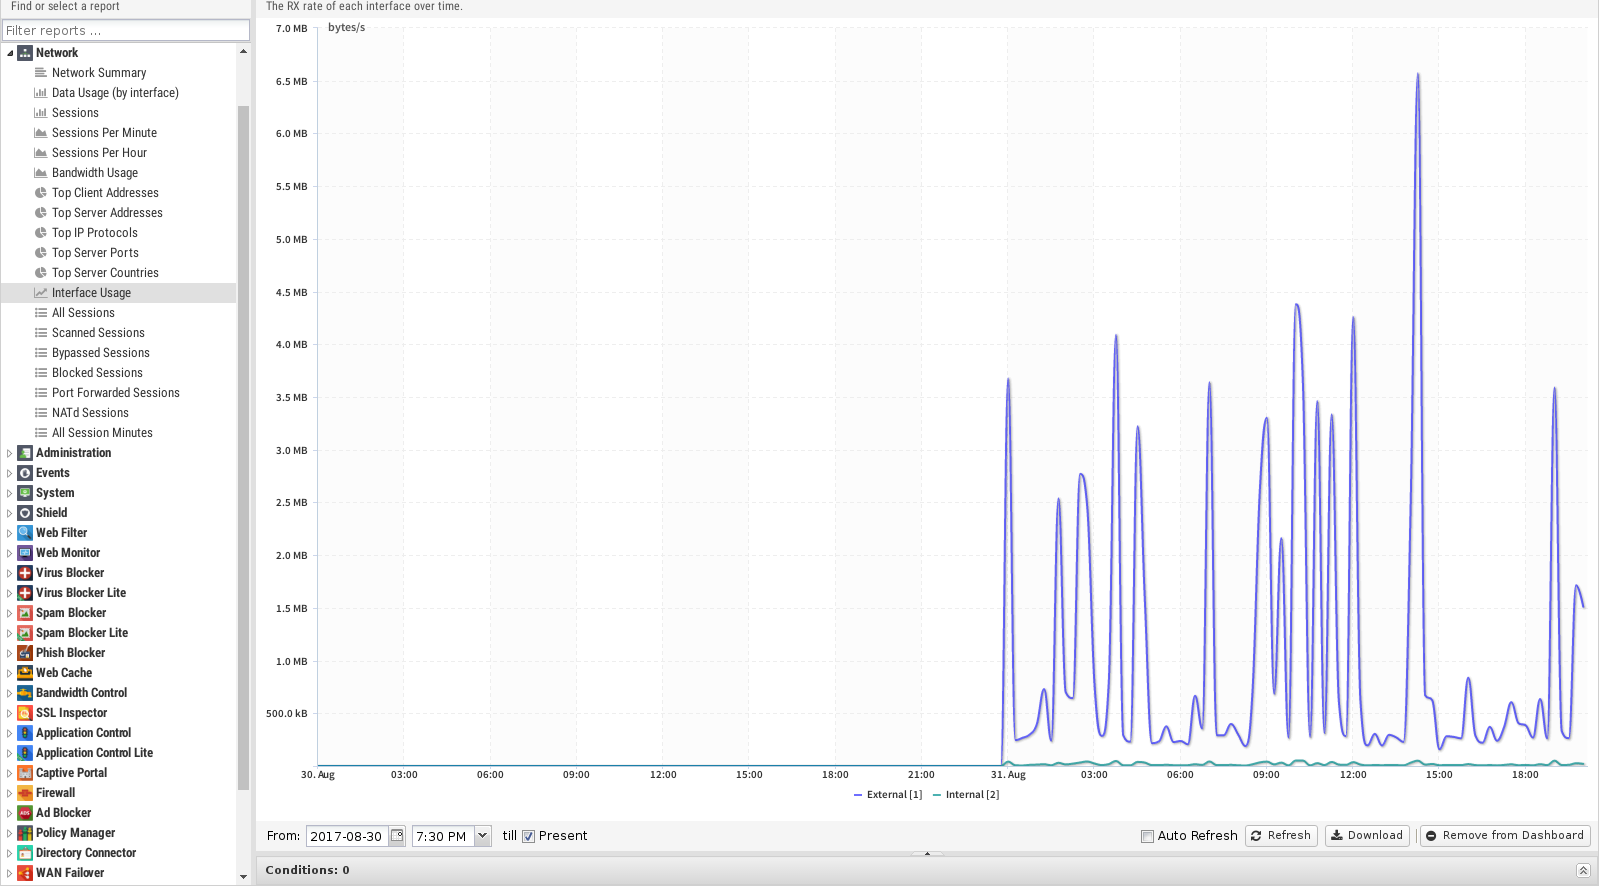Click the Refresh button

1281,836
